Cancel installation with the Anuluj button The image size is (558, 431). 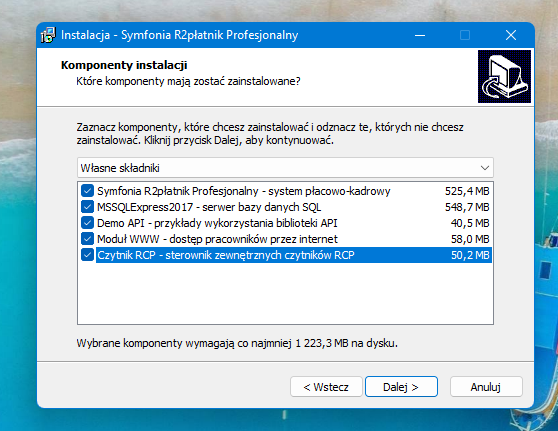pos(486,387)
